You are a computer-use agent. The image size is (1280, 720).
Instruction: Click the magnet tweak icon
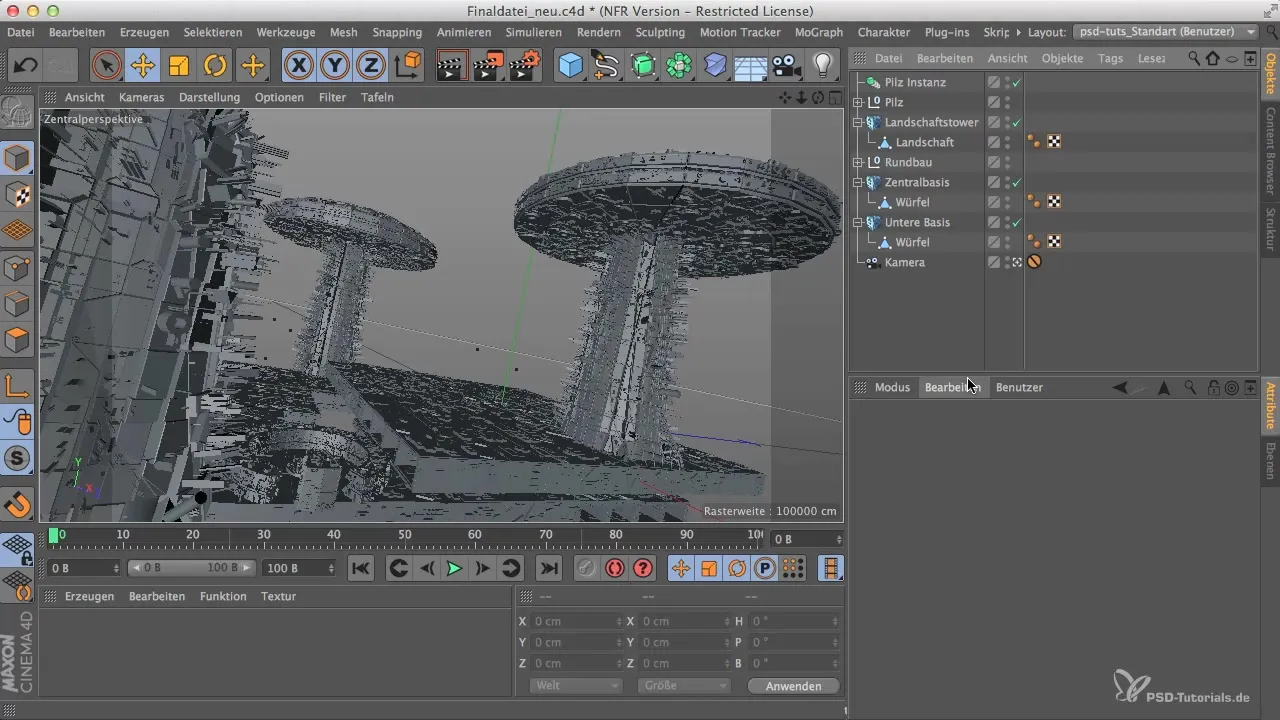[x=18, y=505]
